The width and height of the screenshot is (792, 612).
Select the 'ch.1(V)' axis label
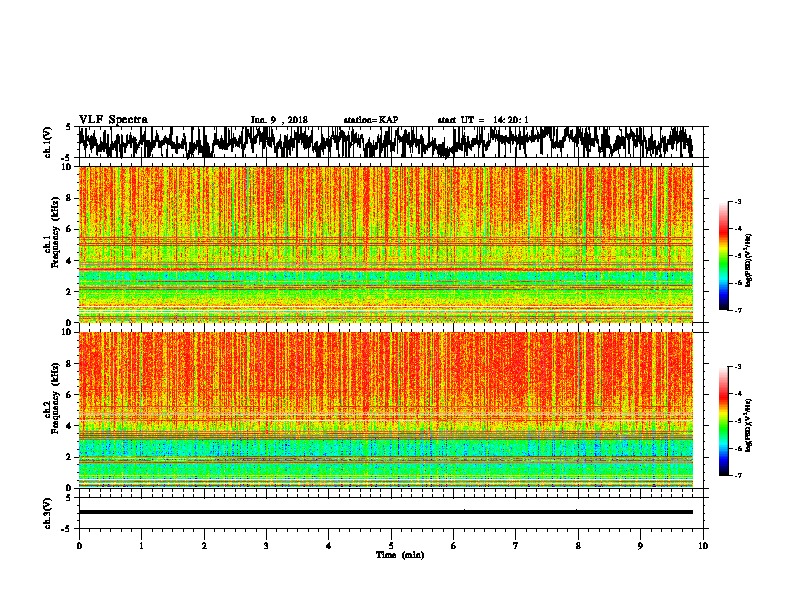pos(47,142)
